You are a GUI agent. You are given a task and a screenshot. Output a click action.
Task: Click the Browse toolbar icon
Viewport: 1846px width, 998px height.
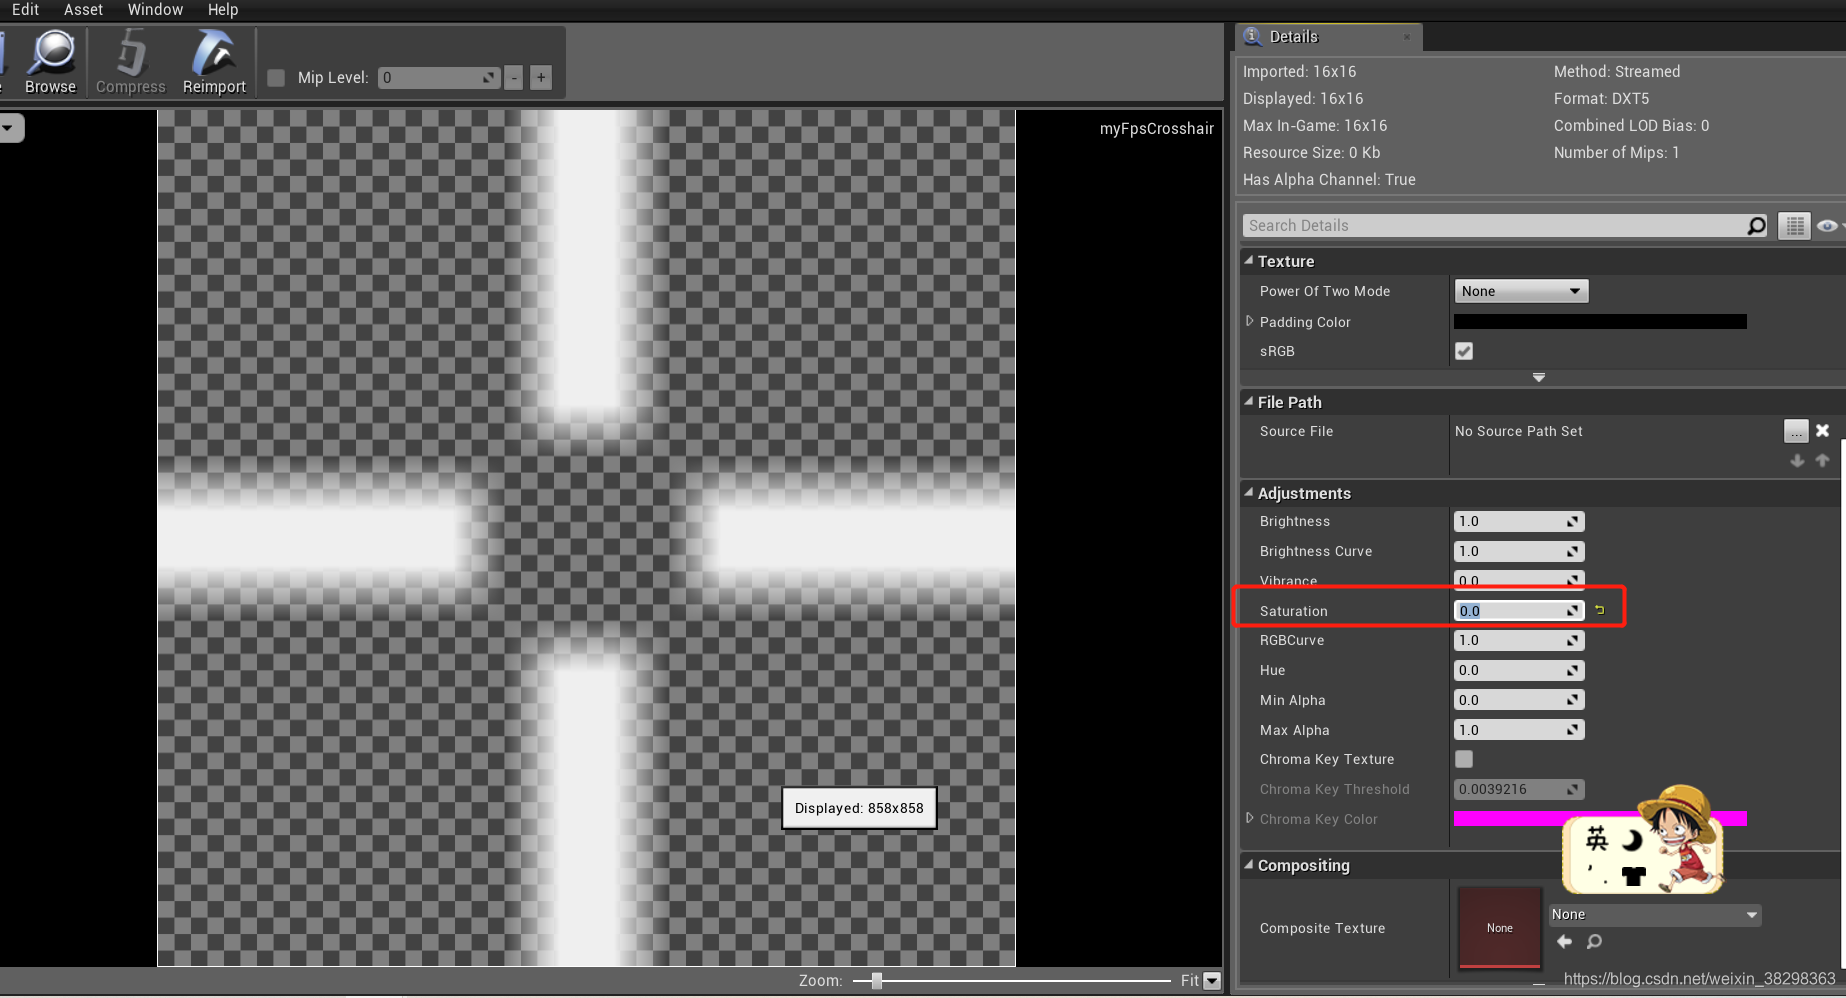(x=50, y=62)
